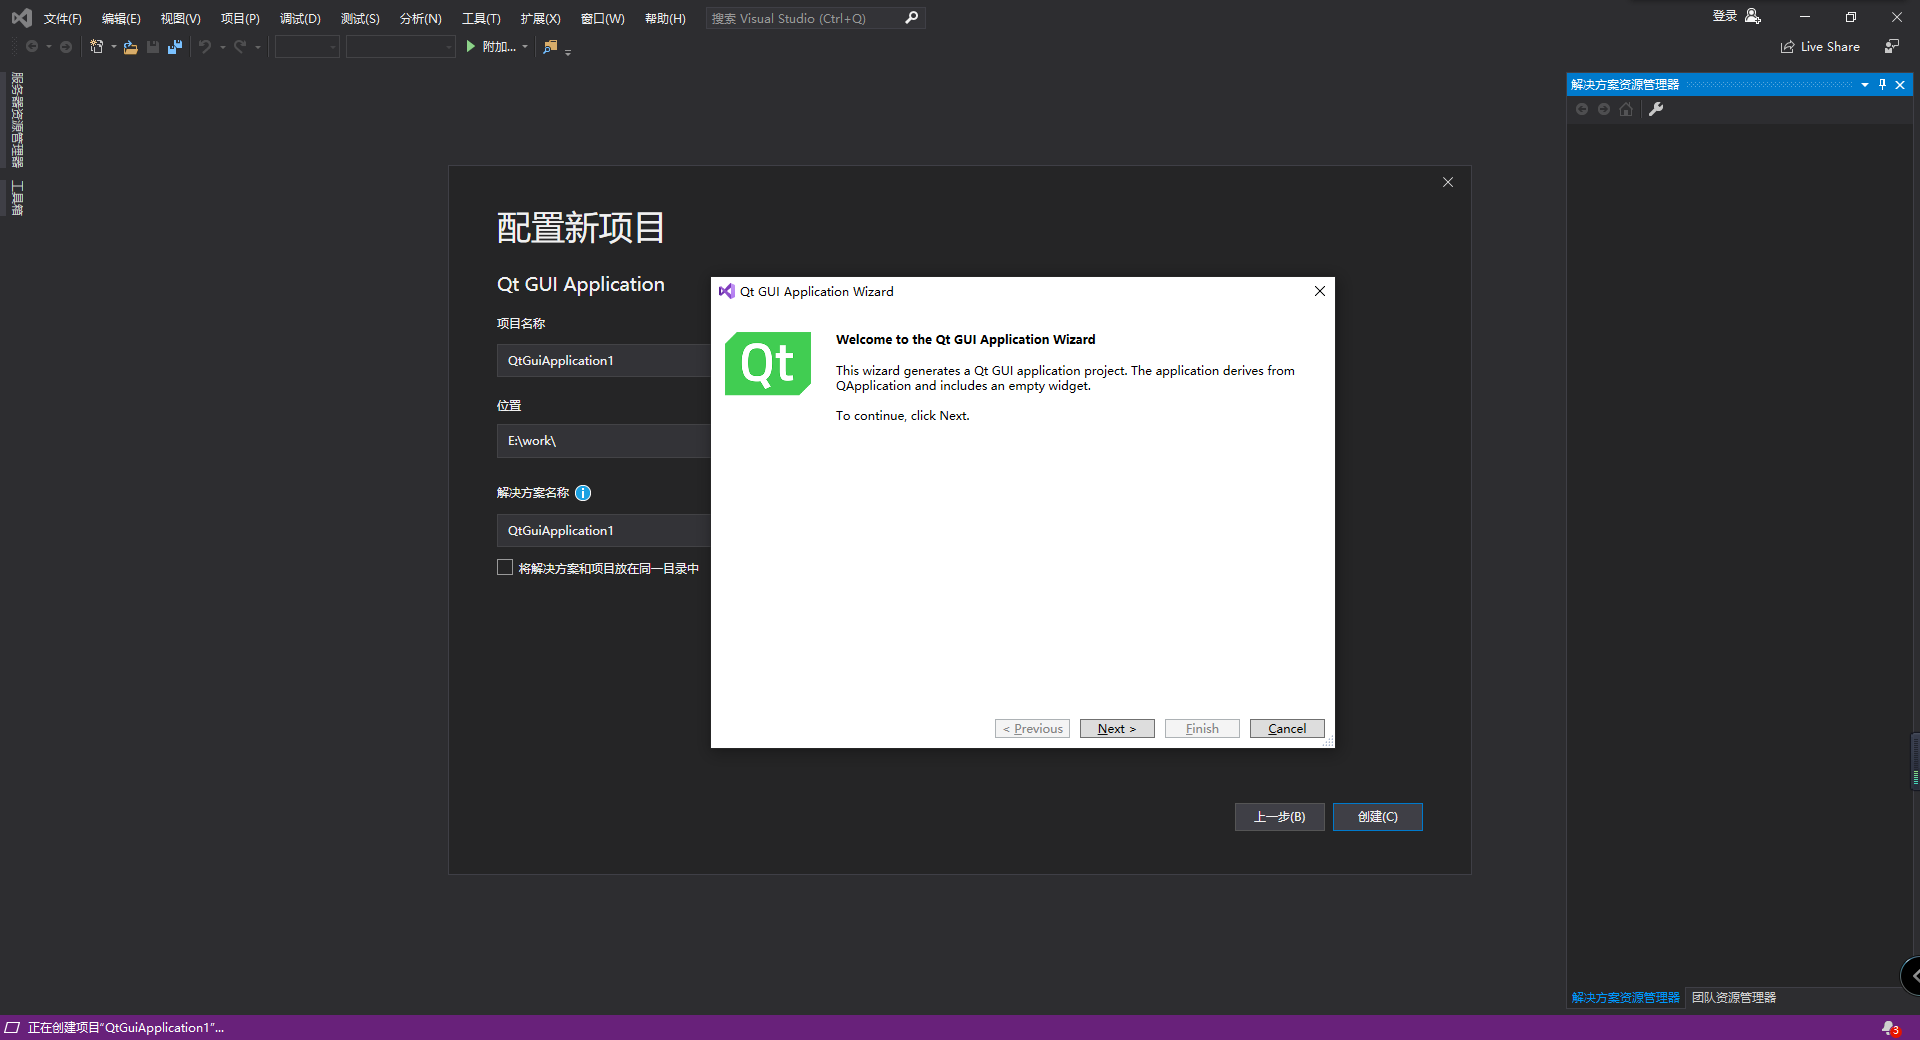Click the Redo icon in the toolbar
1920x1040 pixels.
point(240,47)
